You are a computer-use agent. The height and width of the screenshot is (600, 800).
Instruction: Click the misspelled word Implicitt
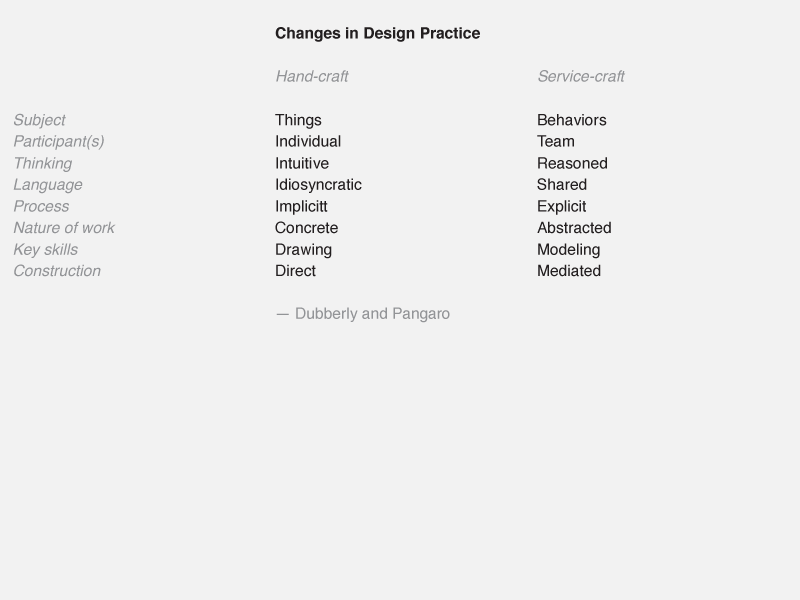301,207
